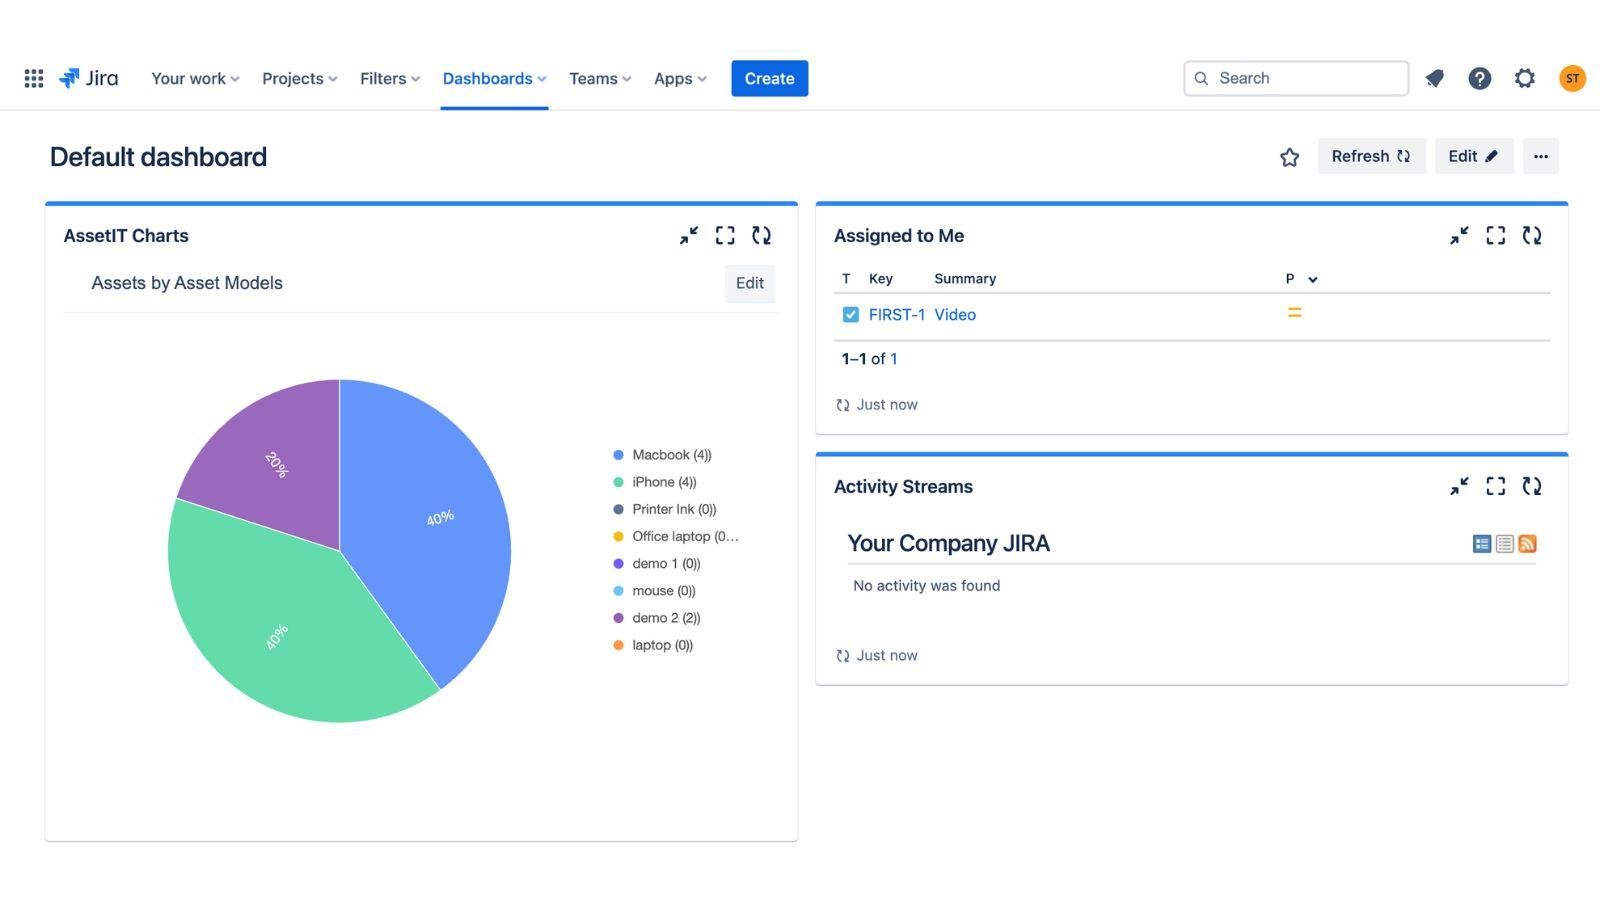Expand the Projects dropdown menu

point(300,78)
